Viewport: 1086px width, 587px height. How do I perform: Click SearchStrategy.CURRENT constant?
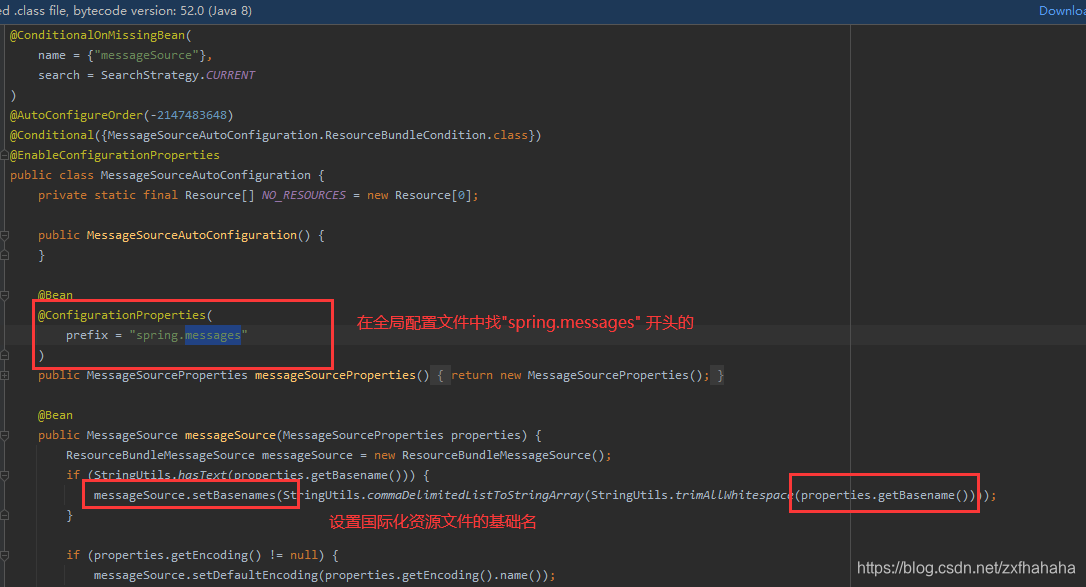[x=178, y=75]
